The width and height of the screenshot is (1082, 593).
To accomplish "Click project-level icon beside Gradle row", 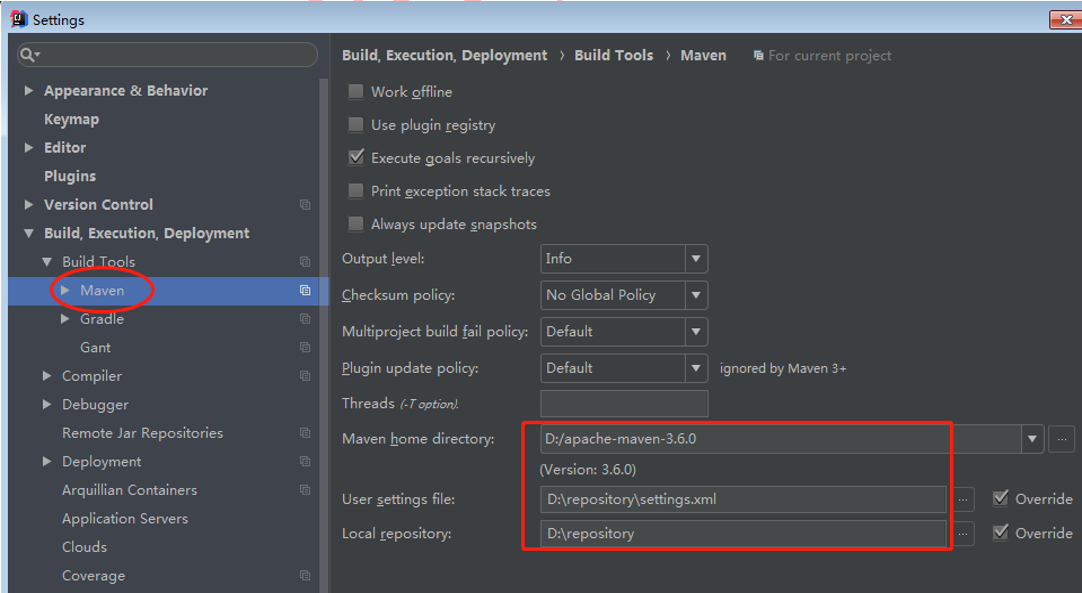I will (305, 319).
